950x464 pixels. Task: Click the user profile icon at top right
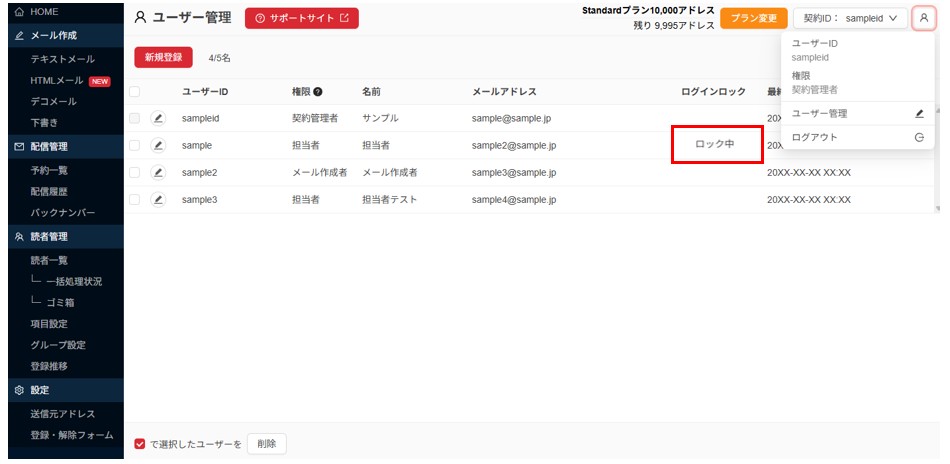(923, 18)
